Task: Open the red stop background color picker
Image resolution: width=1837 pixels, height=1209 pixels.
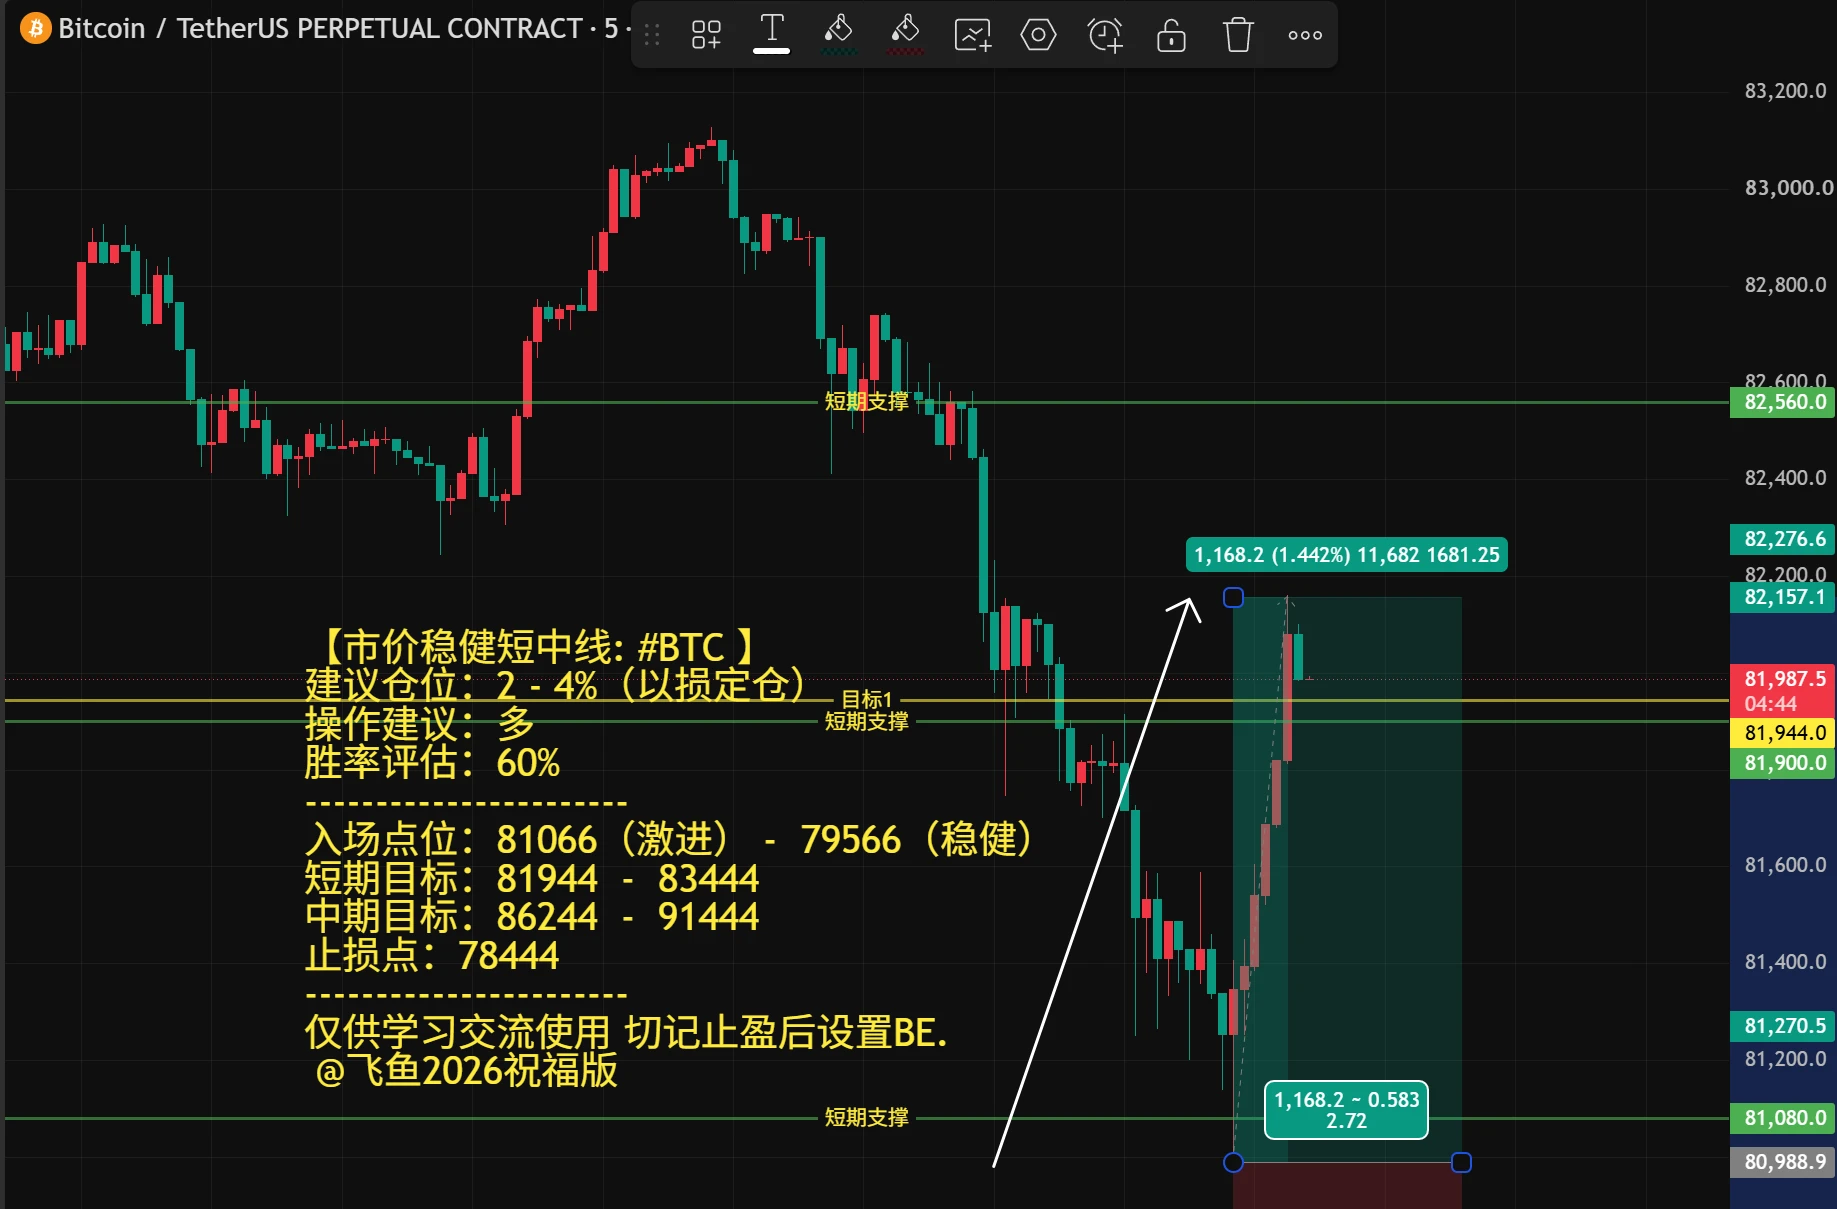Action: click(905, 35)
